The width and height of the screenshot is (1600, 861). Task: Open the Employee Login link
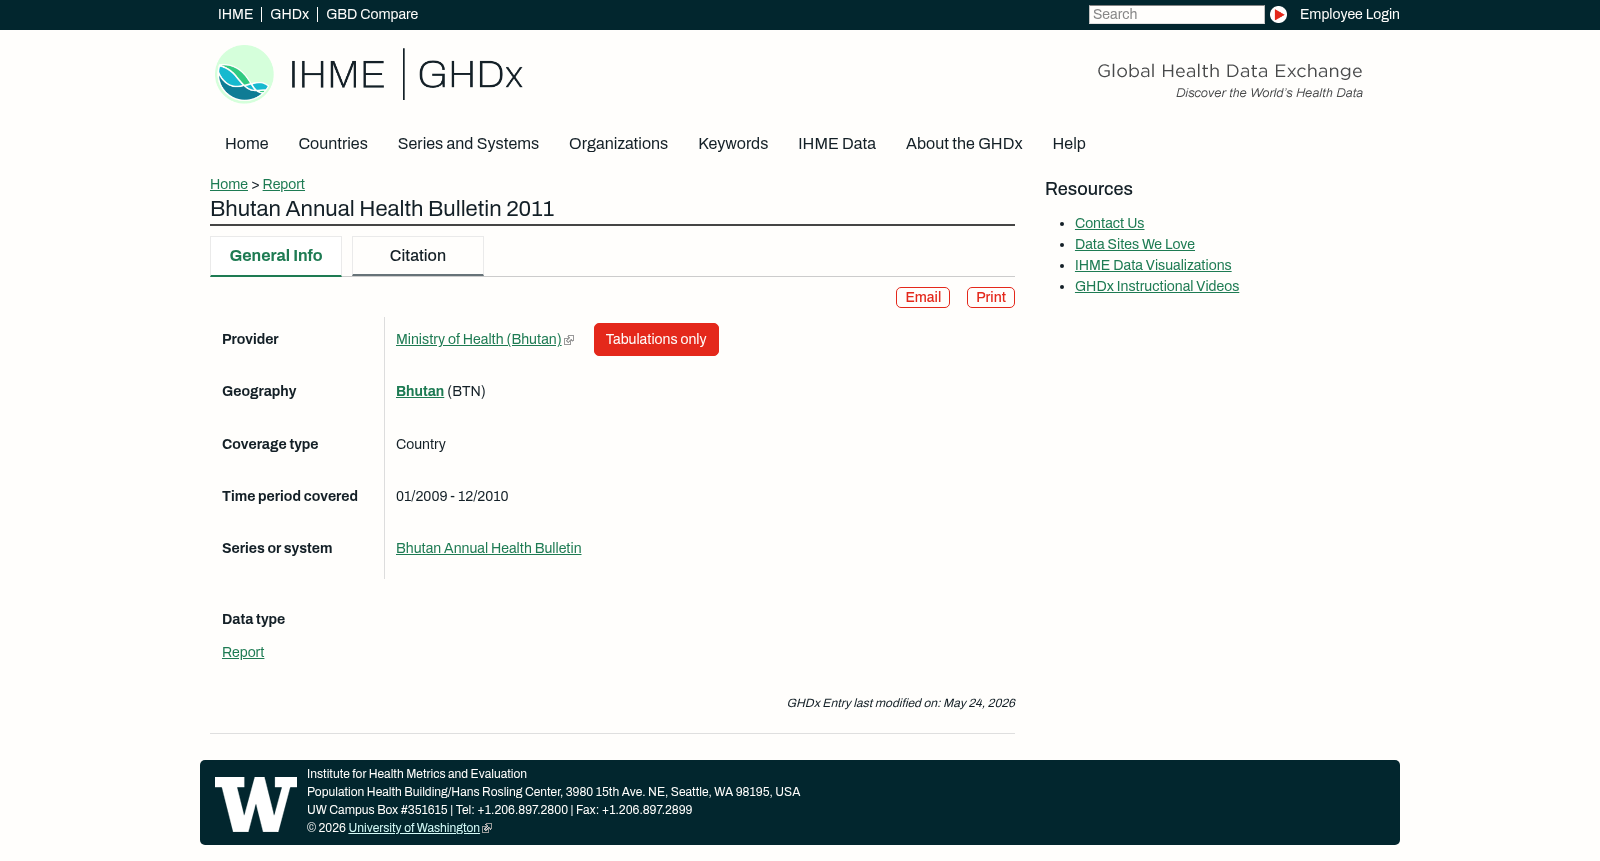tap(1350, 14)
